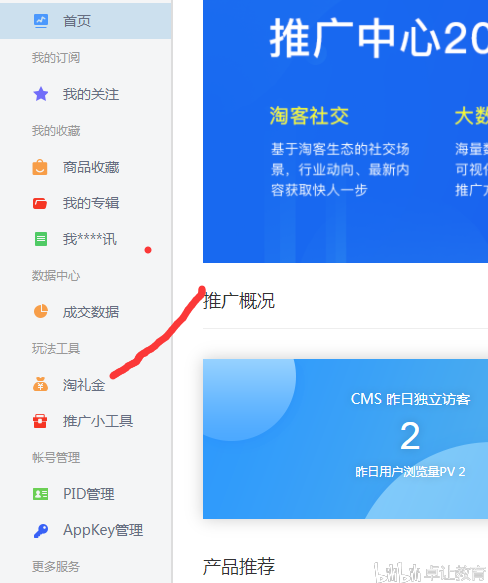Click the 推广中心 banner title
488x583 pixels.
pos(379,38)
